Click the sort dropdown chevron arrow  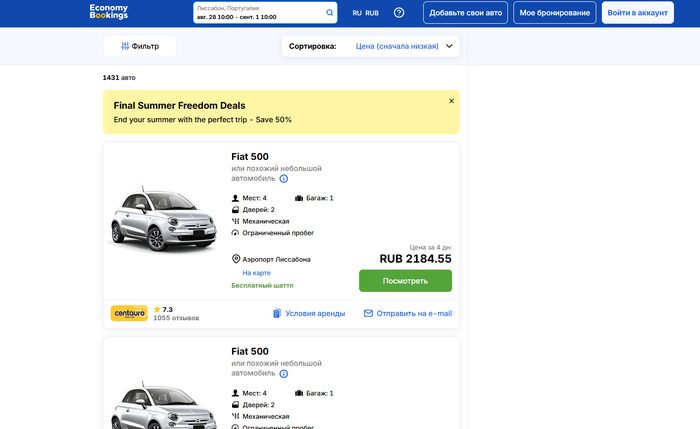click(x=449, y=46)
